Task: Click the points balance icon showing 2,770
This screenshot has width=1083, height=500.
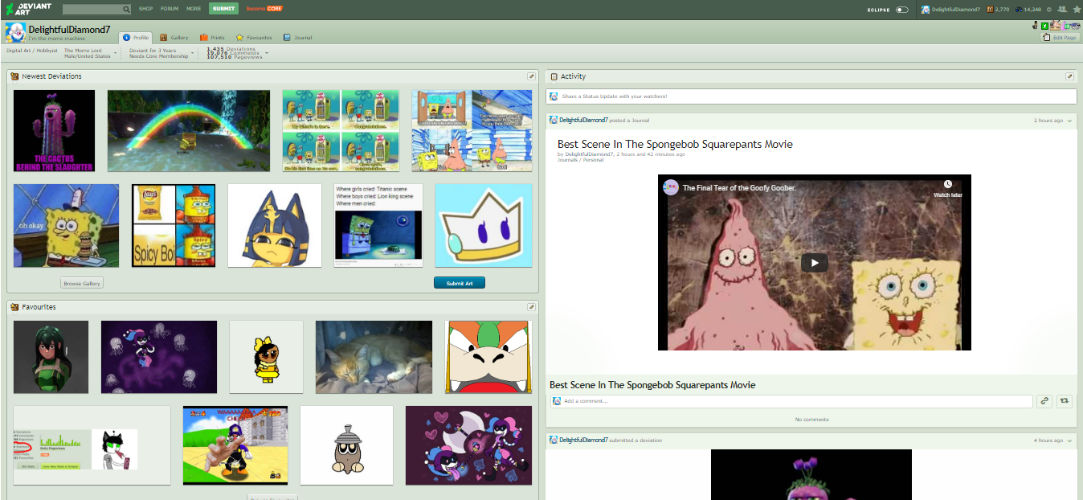Action: (x=990, y=10)
